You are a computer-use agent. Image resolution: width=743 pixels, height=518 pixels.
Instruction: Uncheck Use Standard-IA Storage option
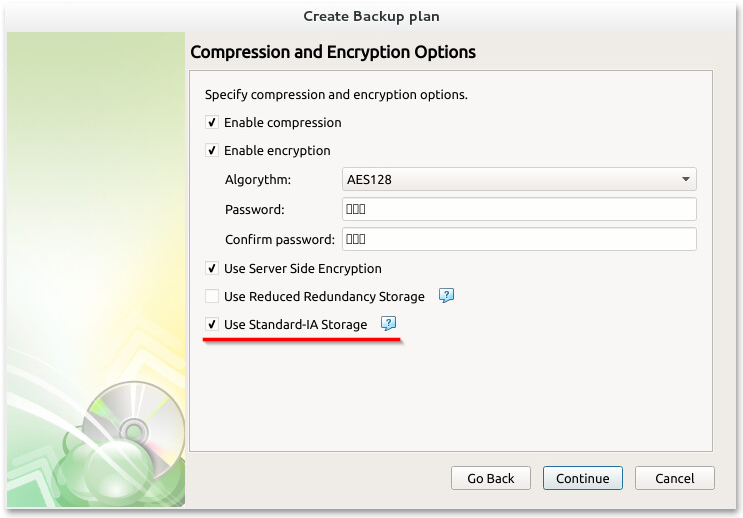[x=212, y=325]
